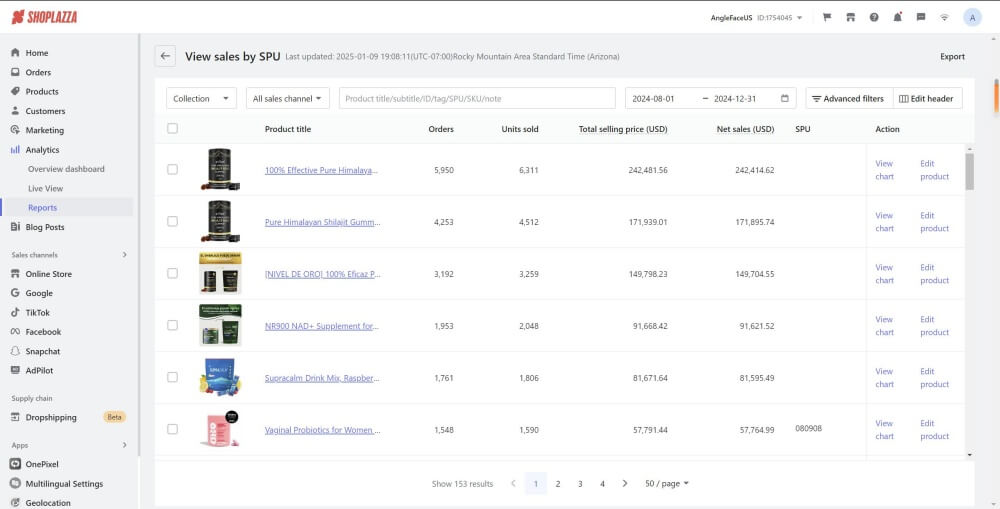Open Orders in the sidebar
This screenshot has width=1000, height=509.
tap(38, 72)
